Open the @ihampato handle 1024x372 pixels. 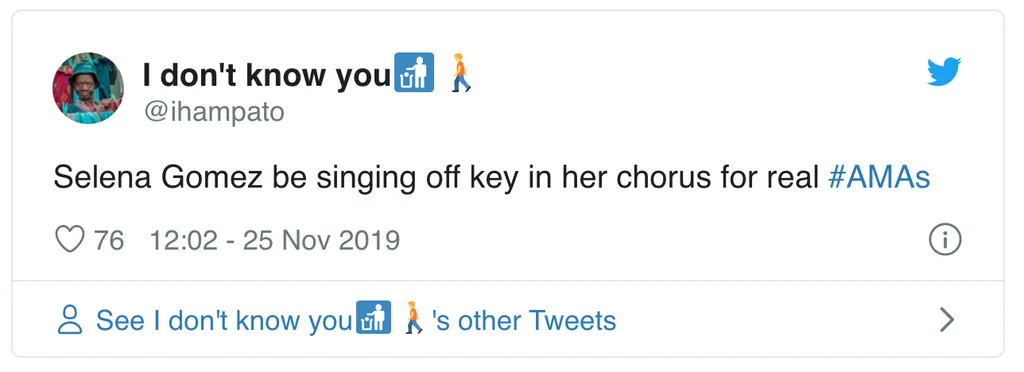[x=214, y=112]
